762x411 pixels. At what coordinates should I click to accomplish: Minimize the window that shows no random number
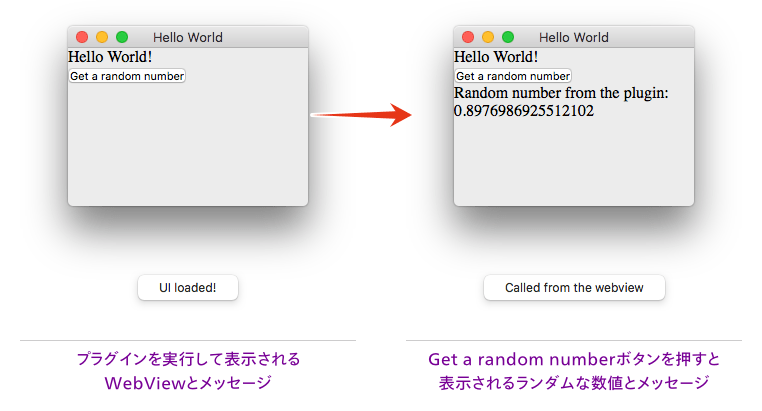pos(102,37)
